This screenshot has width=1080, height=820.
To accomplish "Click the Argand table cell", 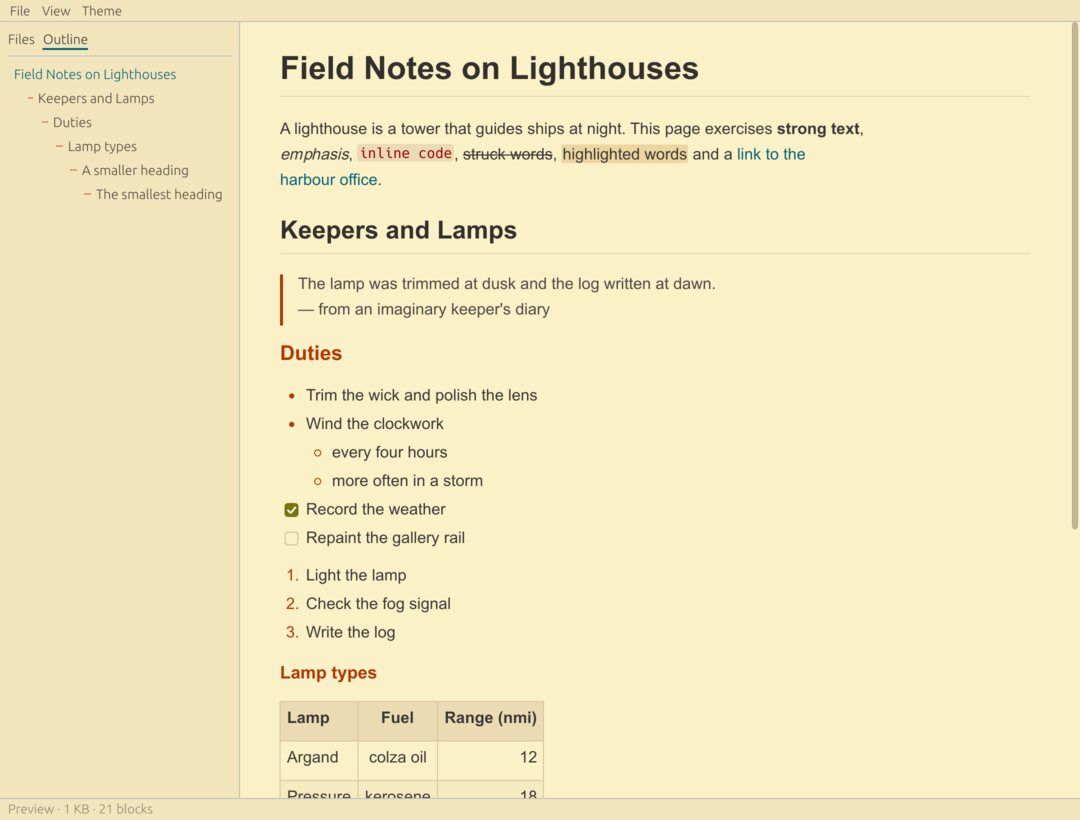I will click(319, 760).
